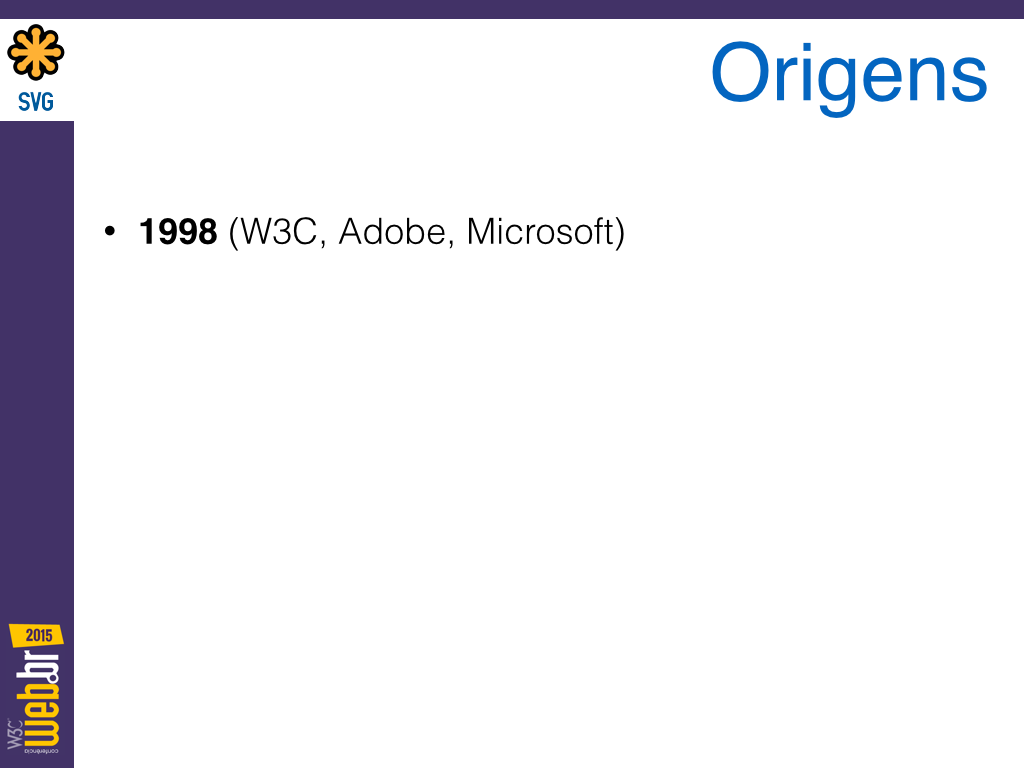1024x768 pixels.
Task: Click the capital O in Origens
Action: [x=739, y=72]
